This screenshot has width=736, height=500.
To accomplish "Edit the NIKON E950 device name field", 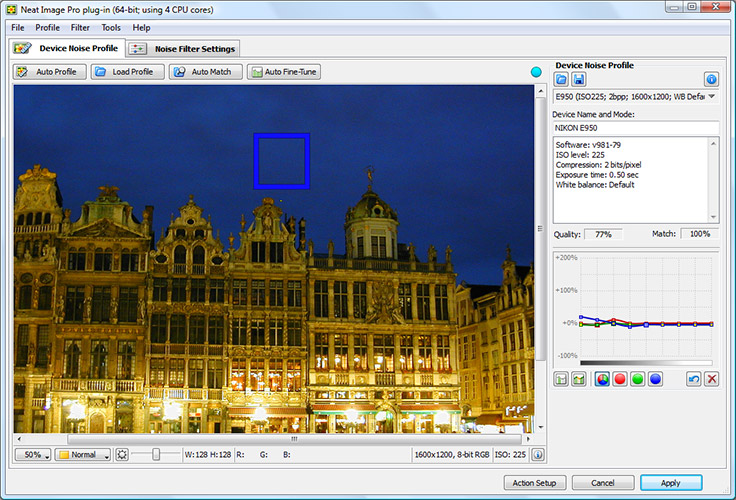I will coord(636,128).
